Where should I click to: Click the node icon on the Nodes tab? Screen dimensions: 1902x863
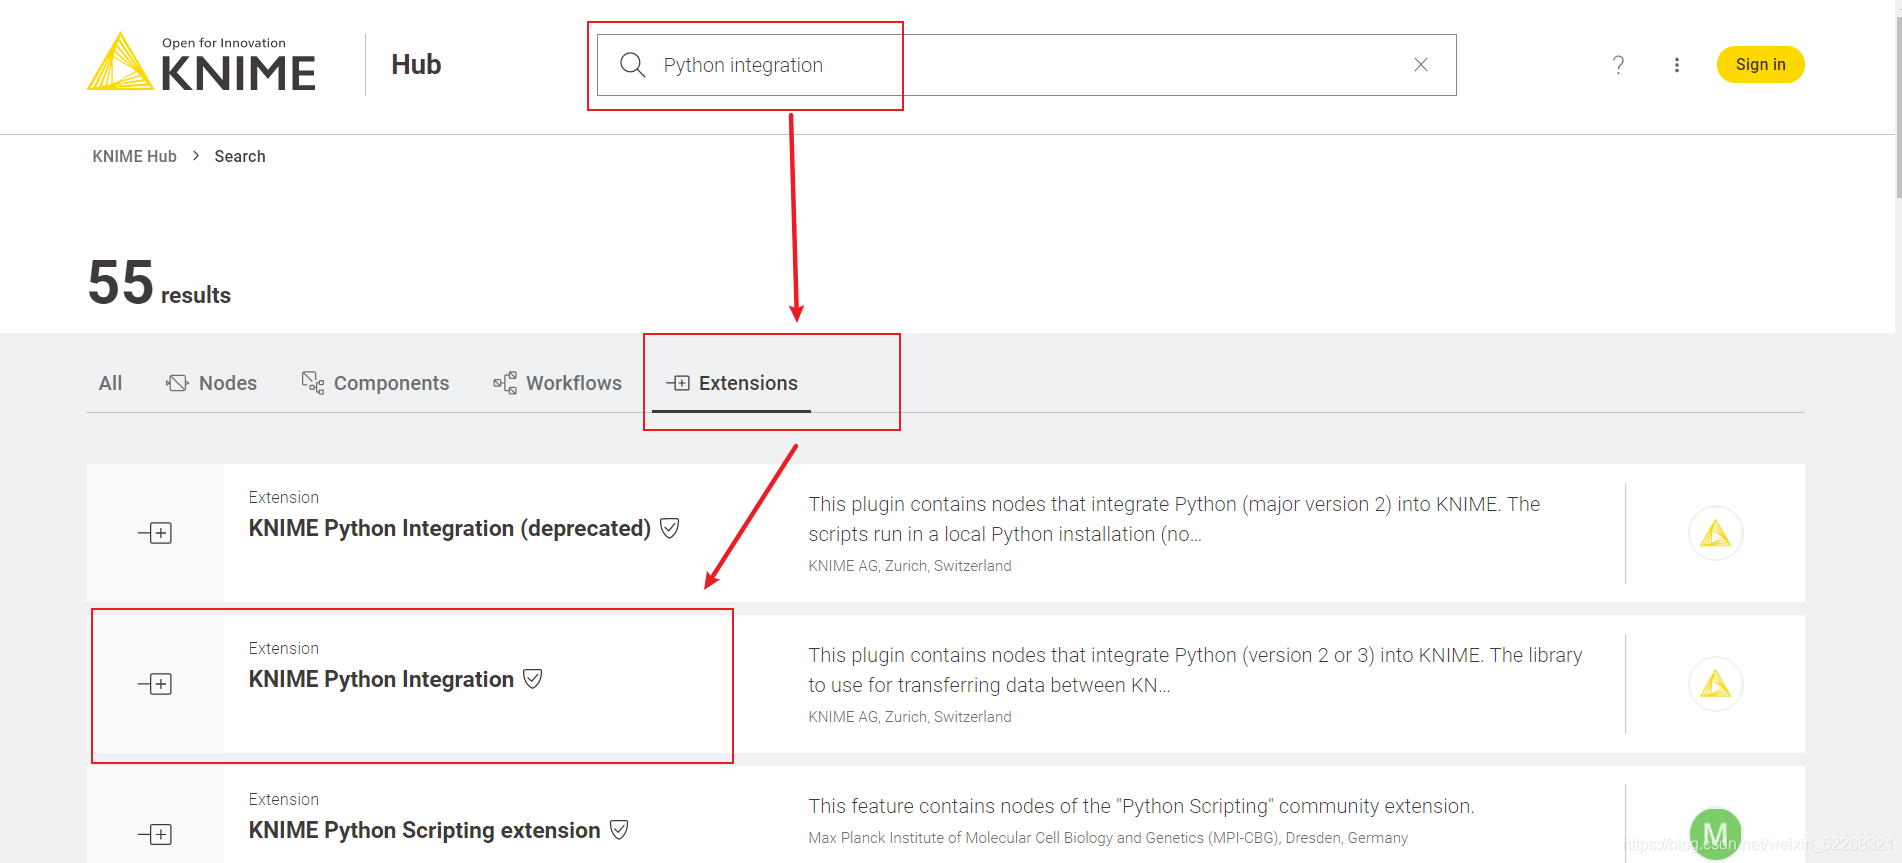(x=177, y=382)
